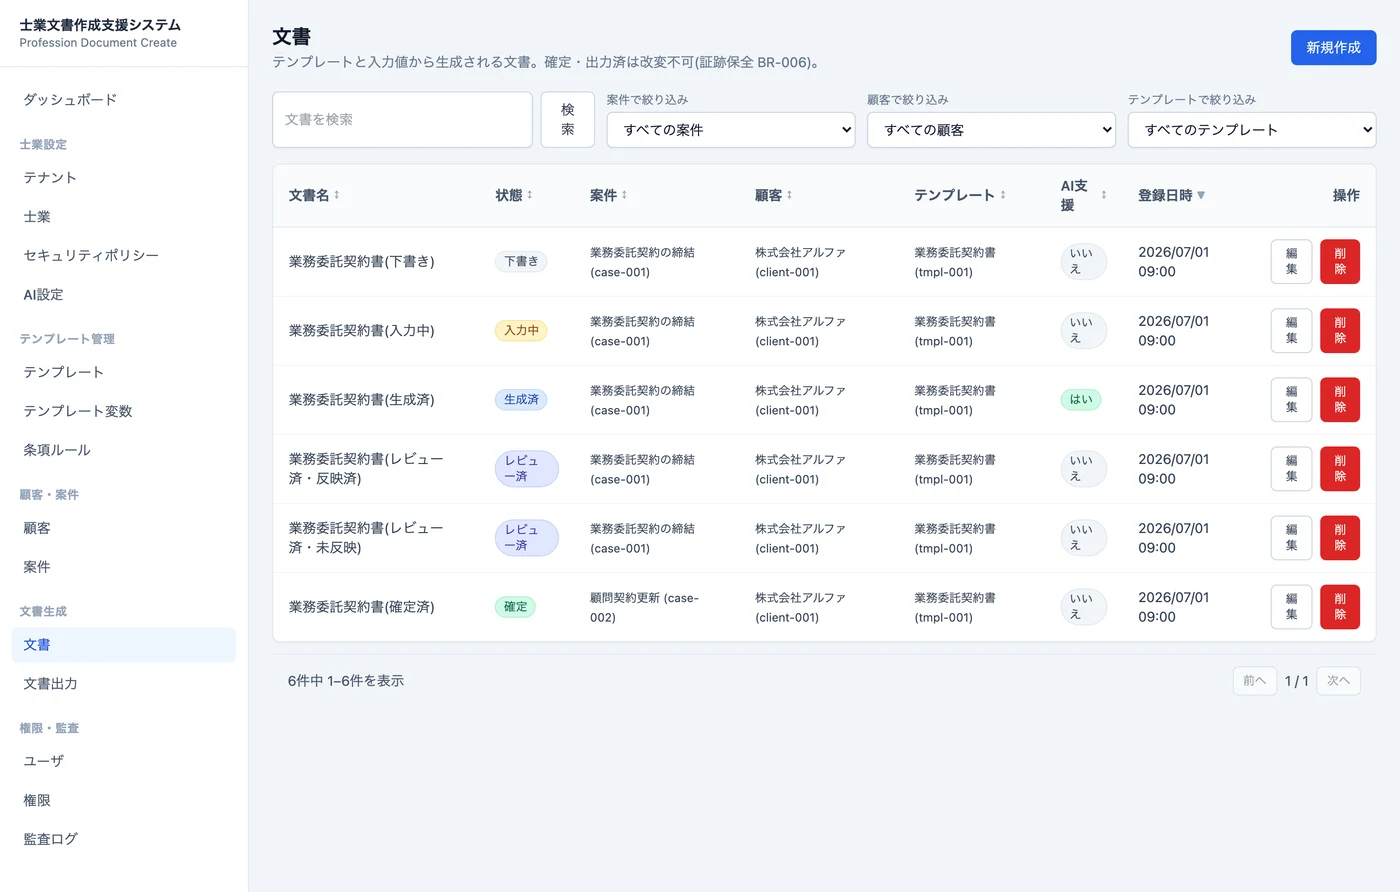This screenshot has height=892, width=1400.
Task: Click 業務委託契約書(生成済) document name
Action: [362, 400]
